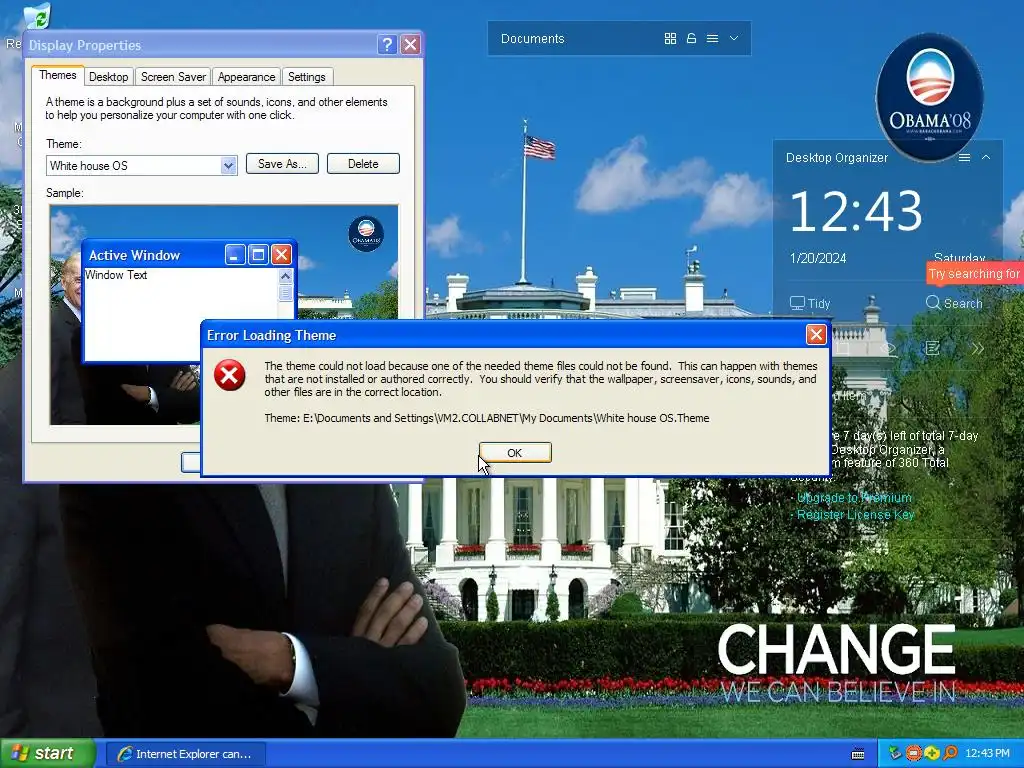Open the Screen Saver tab

click(173, 77)
